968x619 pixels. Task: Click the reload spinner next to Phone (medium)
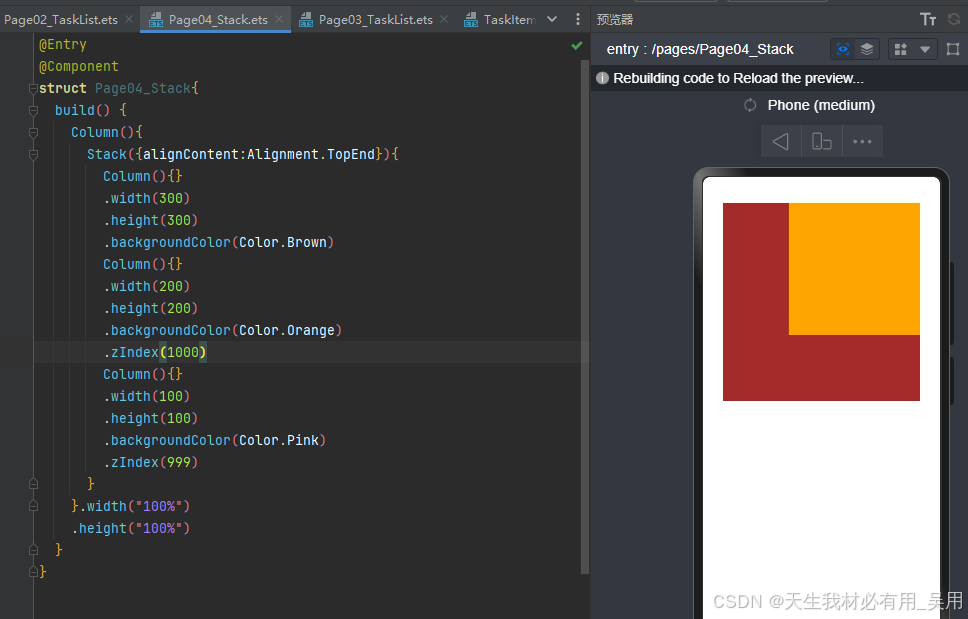750,105
